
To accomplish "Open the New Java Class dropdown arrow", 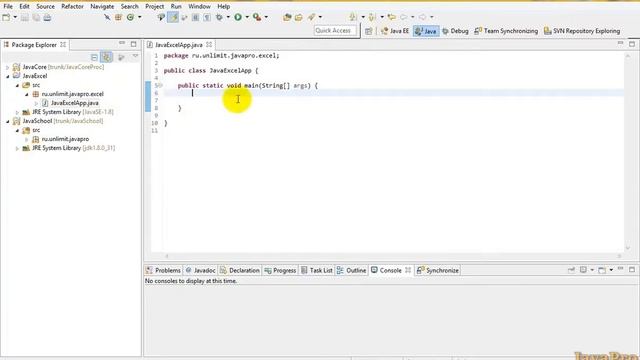I will (140, 18).
